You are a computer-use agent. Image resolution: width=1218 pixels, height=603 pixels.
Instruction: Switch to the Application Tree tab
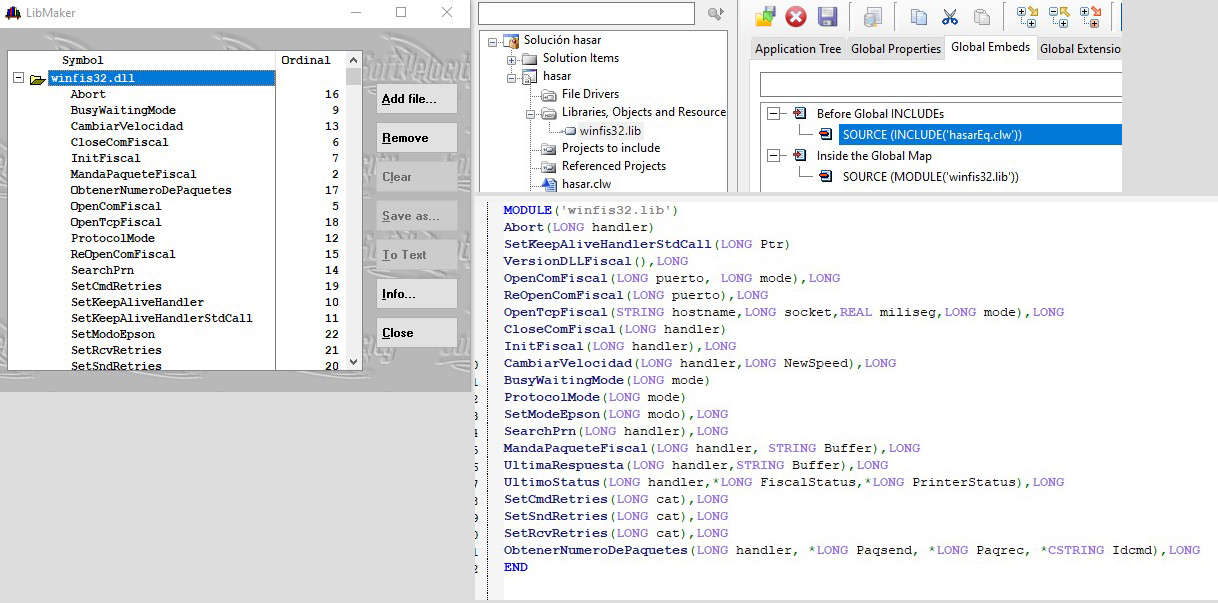tap(797, 49)
